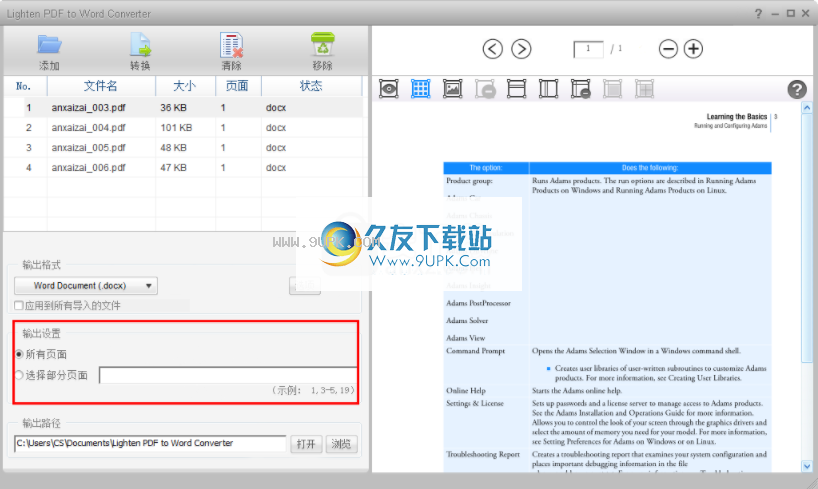Viewport: 818px width, 489px height.
Task: Click the preview scrollbar down arrow
Action: coord(807,466)
